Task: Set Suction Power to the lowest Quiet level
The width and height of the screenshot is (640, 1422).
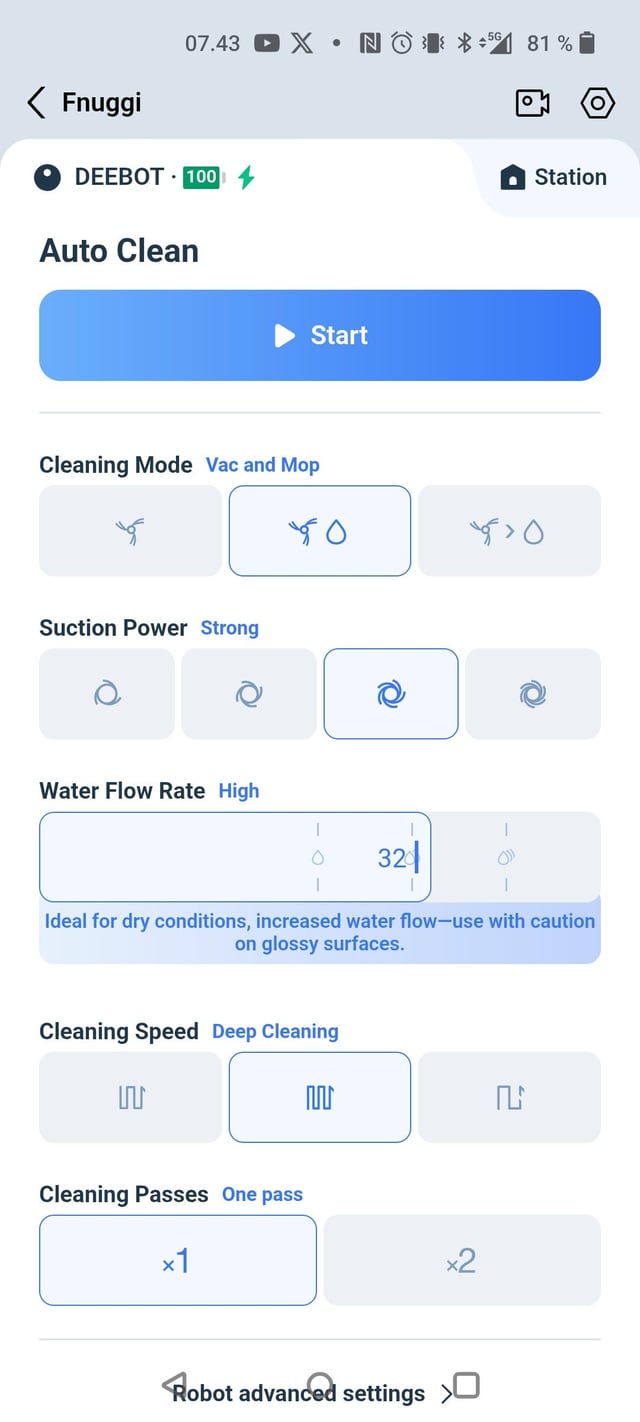Action: point(107,693)
